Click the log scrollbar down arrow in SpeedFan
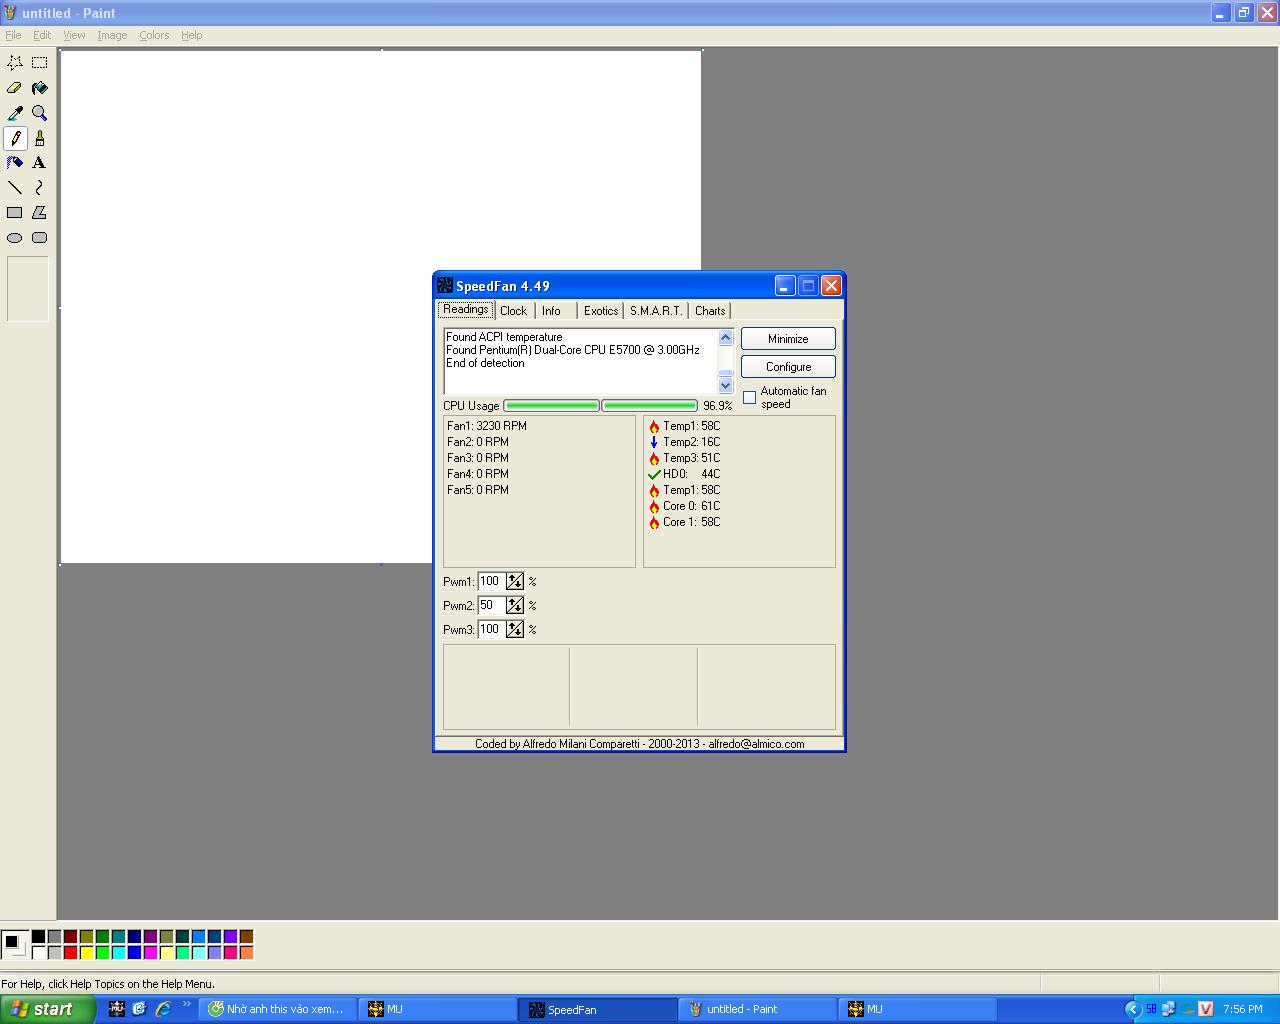The width and height of the screenshot is (1280, 1024). click(x=726, y=385)
